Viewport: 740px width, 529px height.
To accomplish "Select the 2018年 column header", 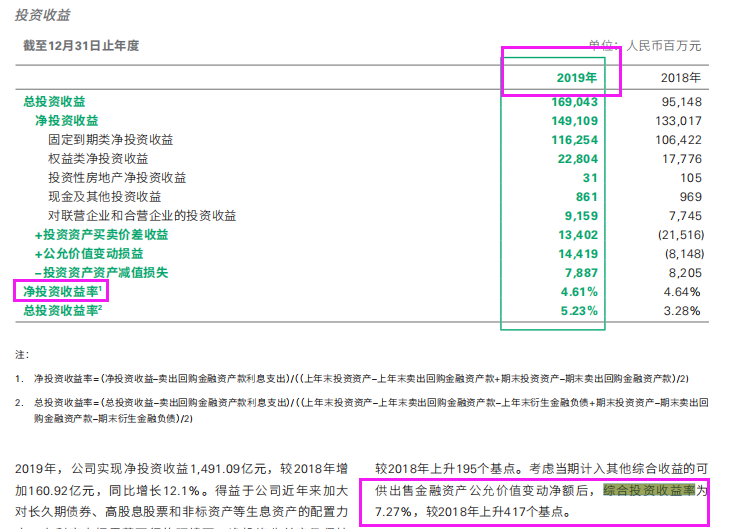I will 681,77.
